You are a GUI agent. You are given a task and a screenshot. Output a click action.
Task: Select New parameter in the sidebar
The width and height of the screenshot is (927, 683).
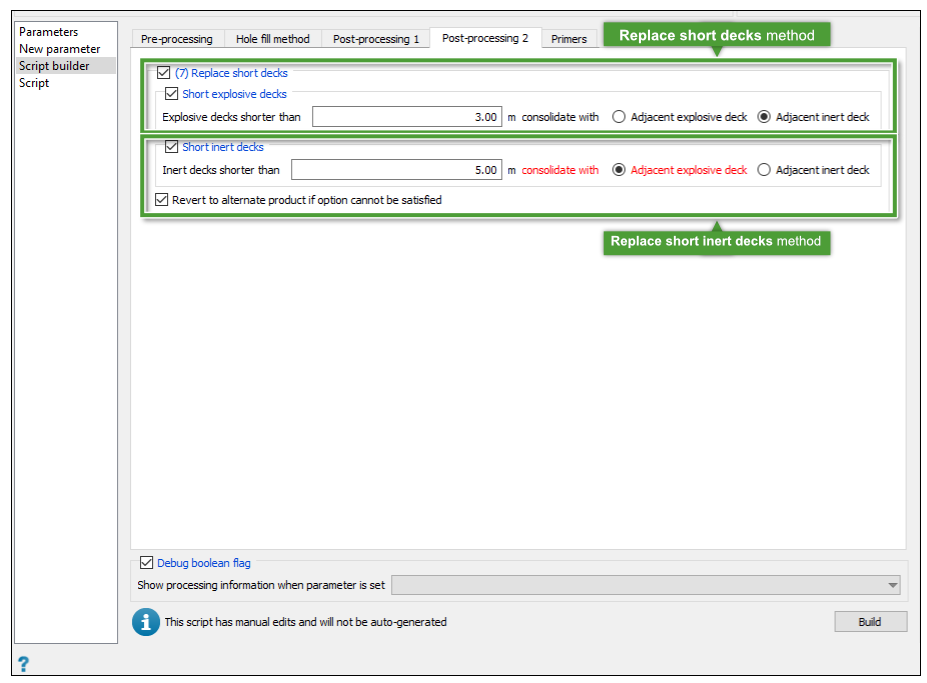[60, 49]
